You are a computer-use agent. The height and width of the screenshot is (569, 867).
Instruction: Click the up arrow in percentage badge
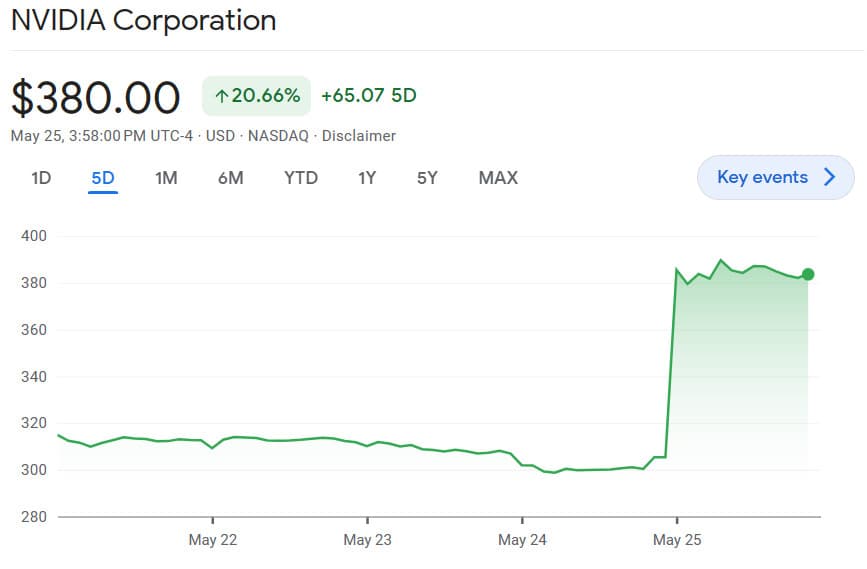click(221, 96)
